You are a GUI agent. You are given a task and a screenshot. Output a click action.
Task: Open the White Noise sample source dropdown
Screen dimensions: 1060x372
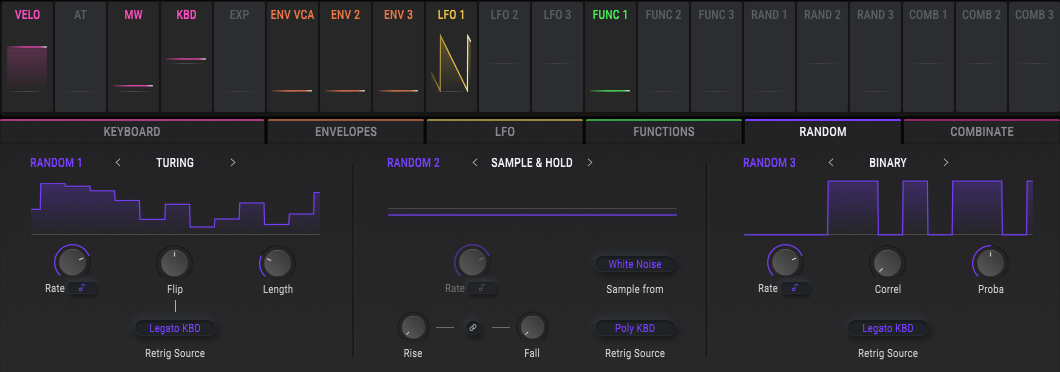(x=635, y=264)
